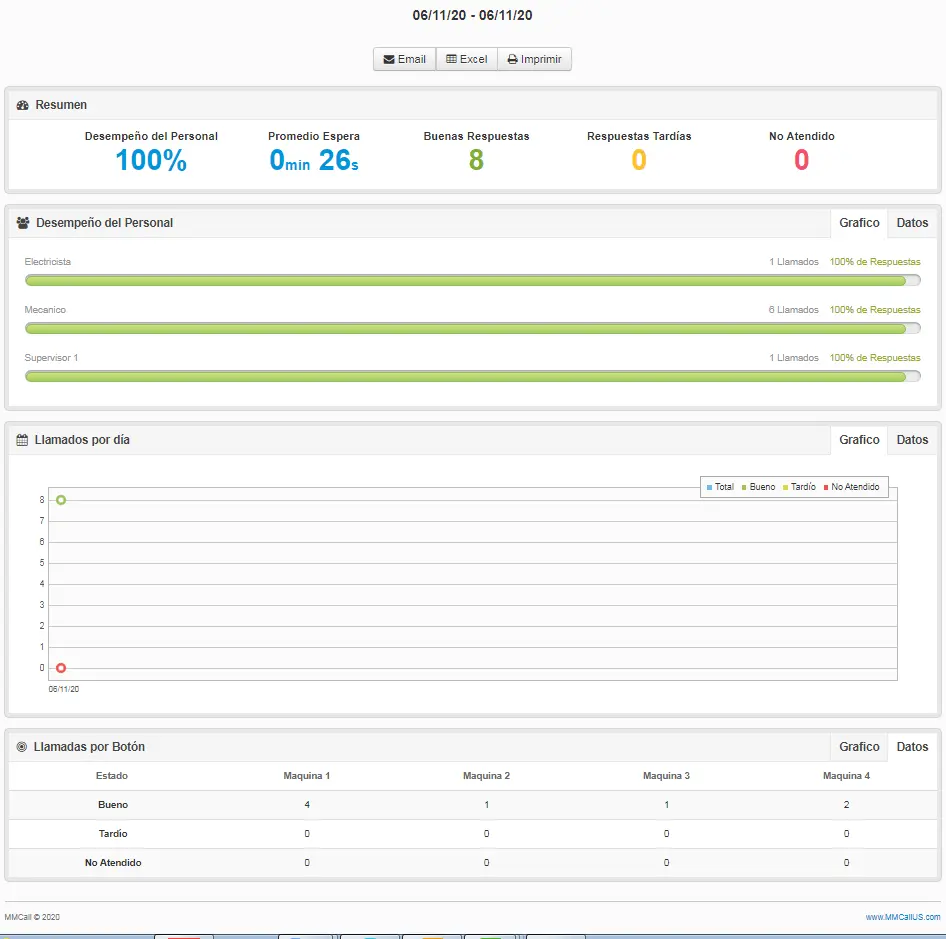Click the red data point at value 0
Viewport: 946px width, 939px height.
click(61, 668)
